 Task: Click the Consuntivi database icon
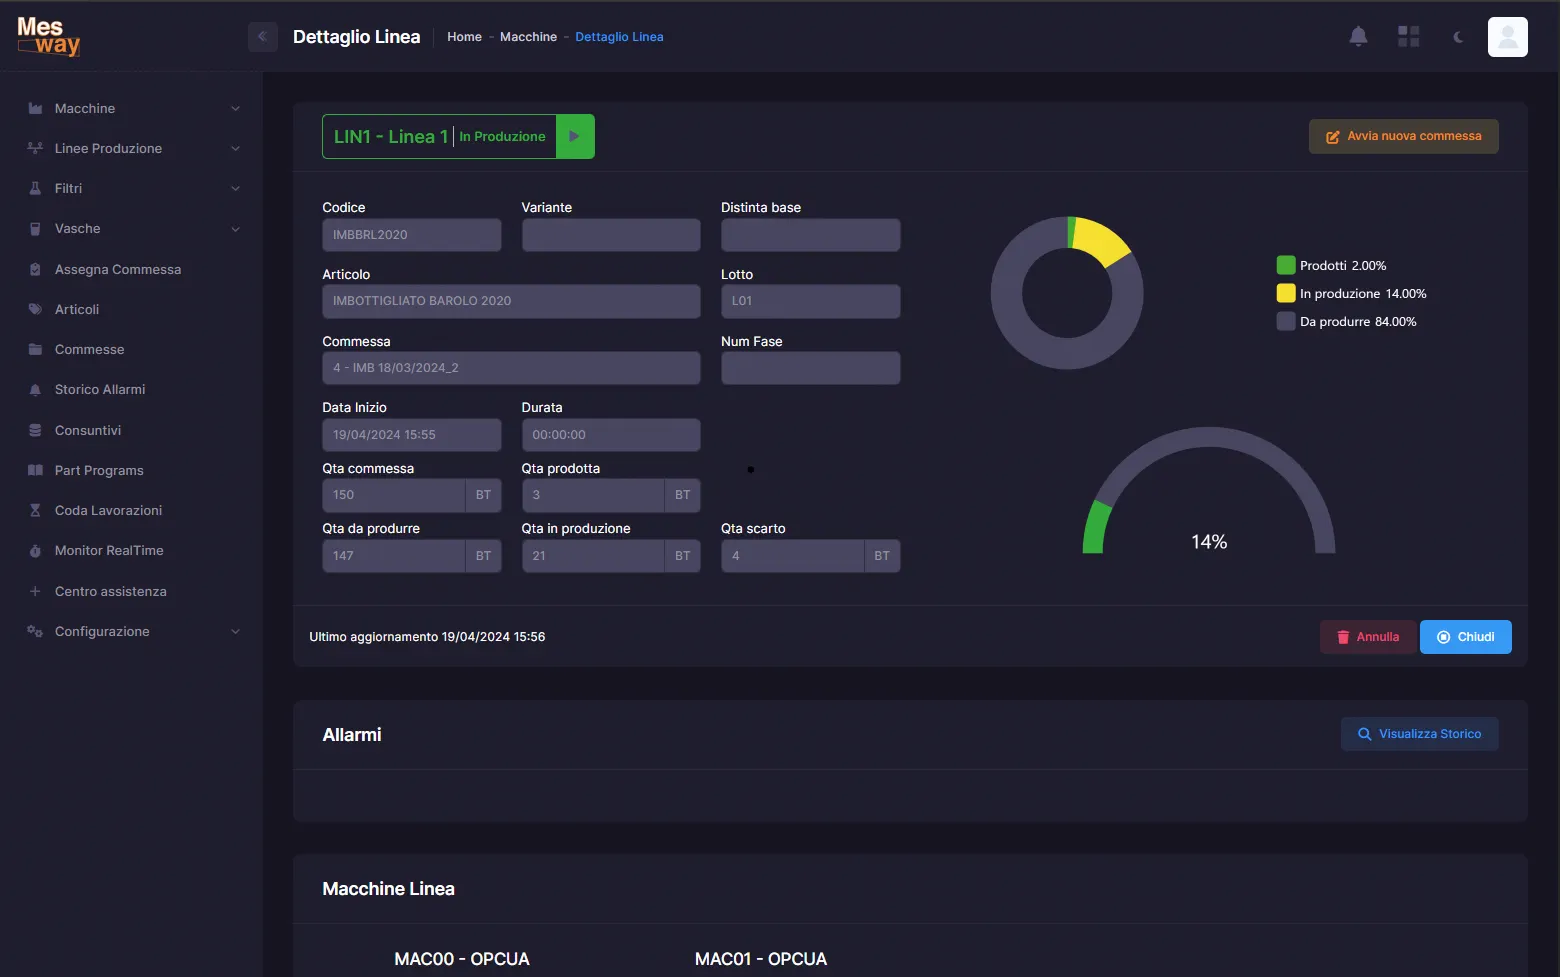35,430
